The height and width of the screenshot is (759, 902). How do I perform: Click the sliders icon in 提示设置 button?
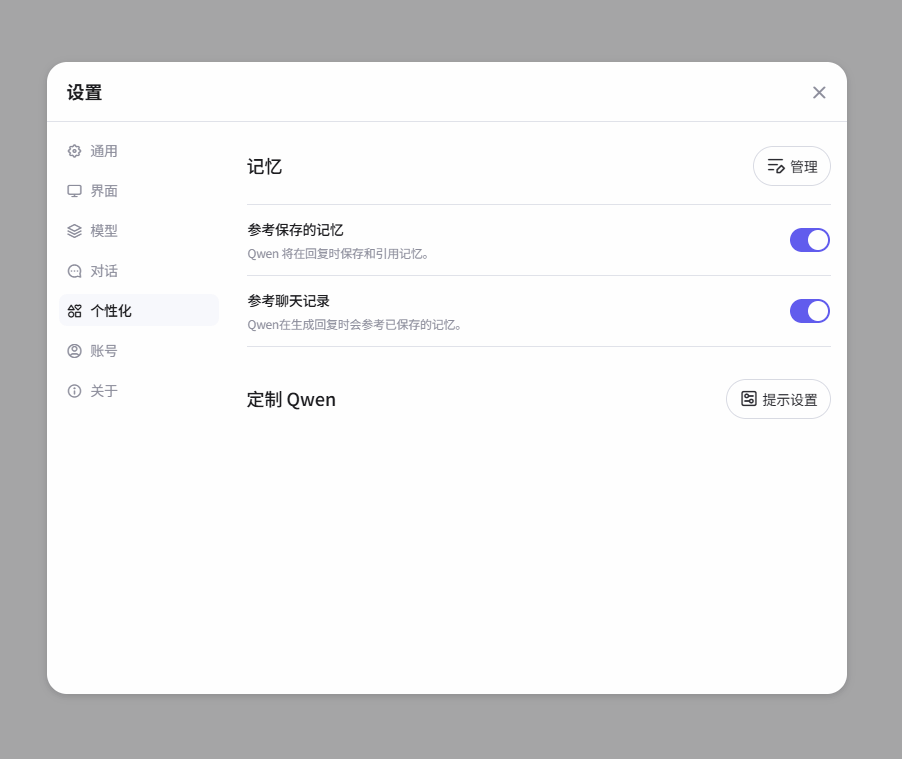(x=748, y=399)
